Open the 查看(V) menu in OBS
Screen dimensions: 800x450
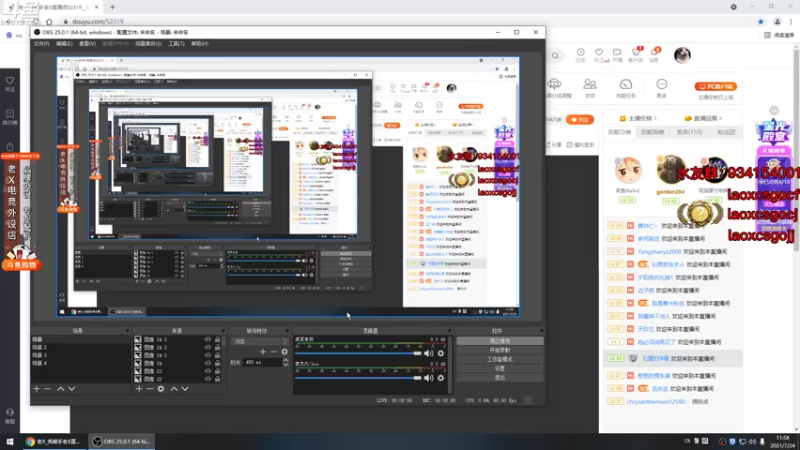pos(87,44)
